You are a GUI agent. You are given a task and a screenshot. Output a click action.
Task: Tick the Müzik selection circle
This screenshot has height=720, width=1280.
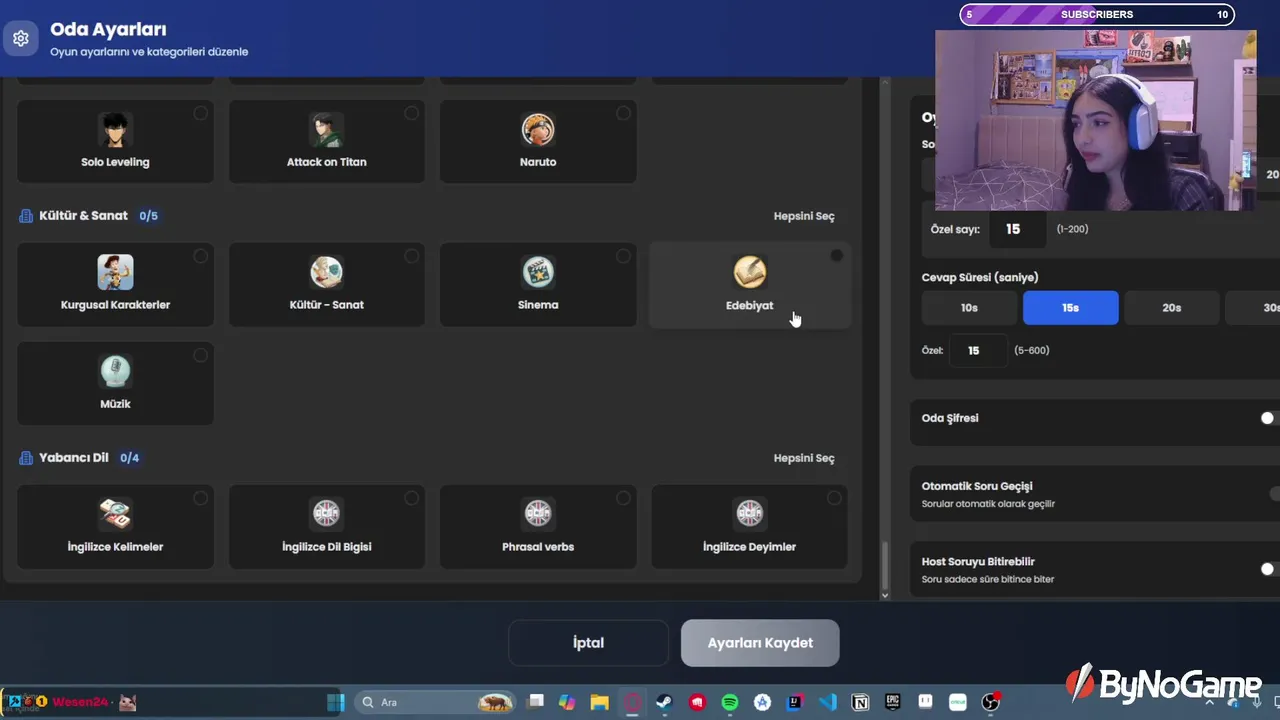pos(200,355)
